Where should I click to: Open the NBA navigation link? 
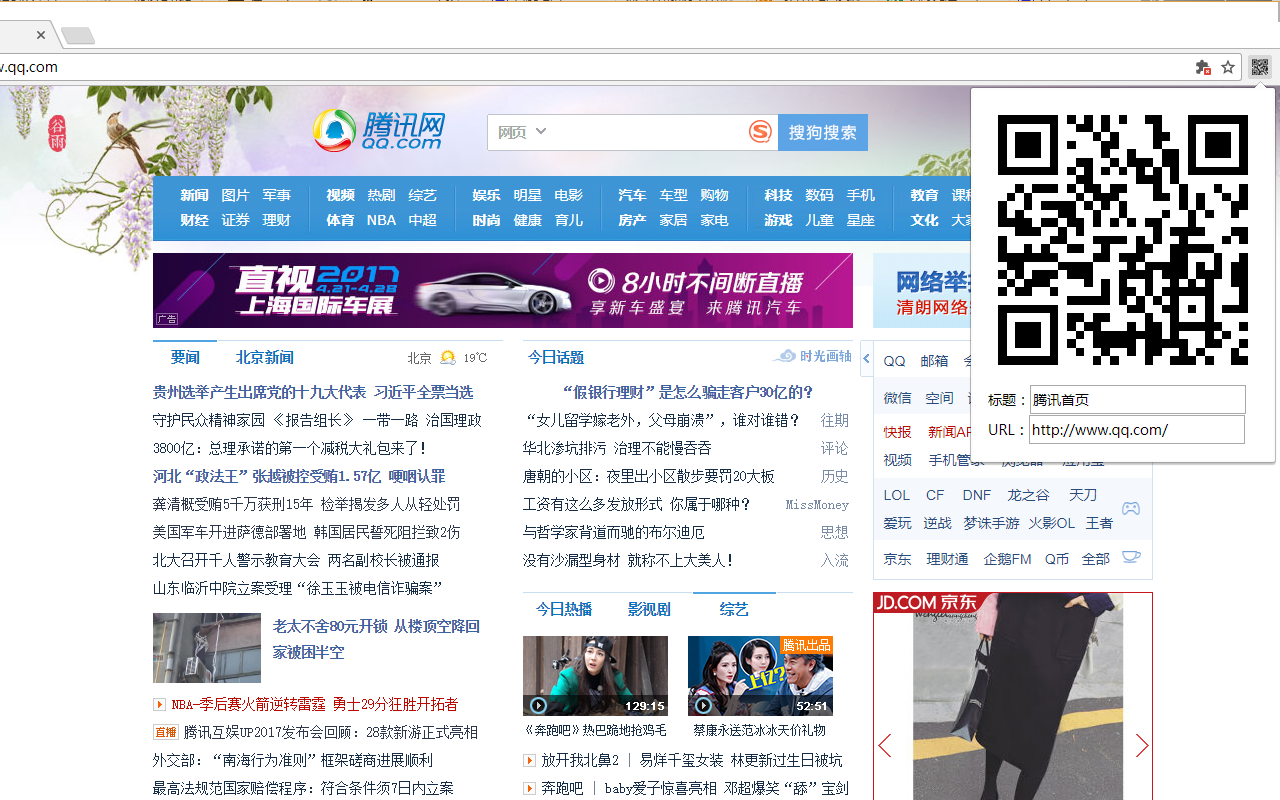pos(381,220)
